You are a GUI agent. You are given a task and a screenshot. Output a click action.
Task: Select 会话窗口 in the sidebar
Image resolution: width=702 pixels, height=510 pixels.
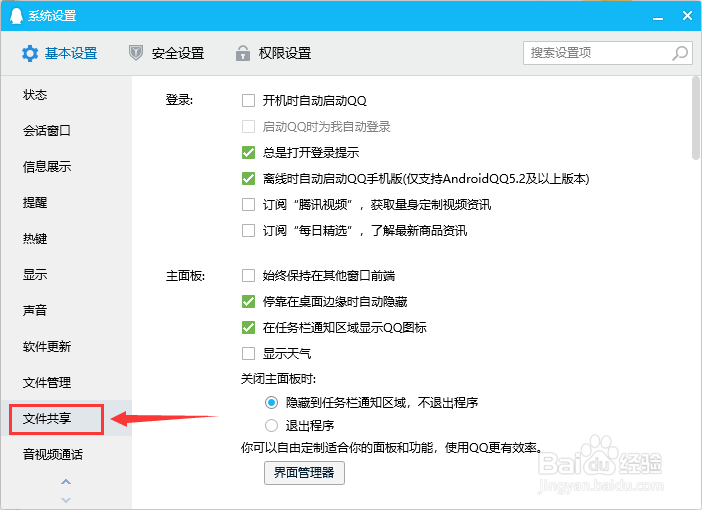(47, 131)
